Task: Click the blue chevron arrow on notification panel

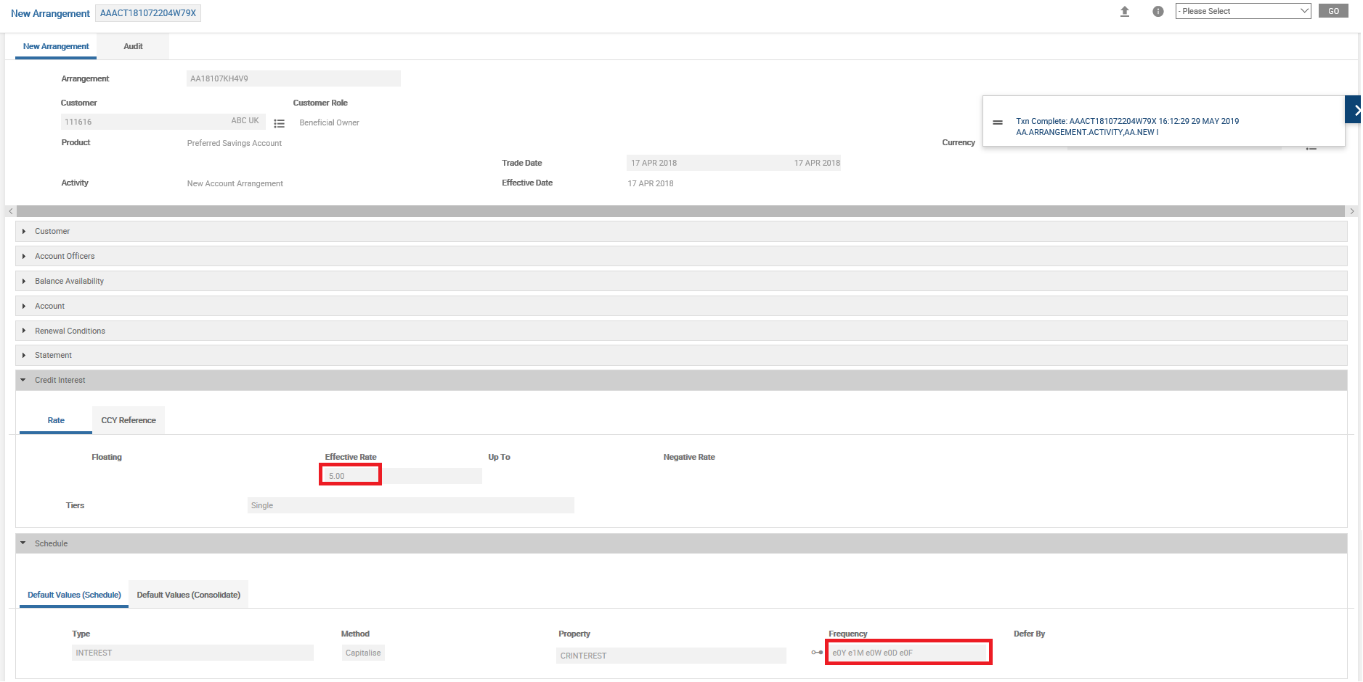Action: 1354,110
